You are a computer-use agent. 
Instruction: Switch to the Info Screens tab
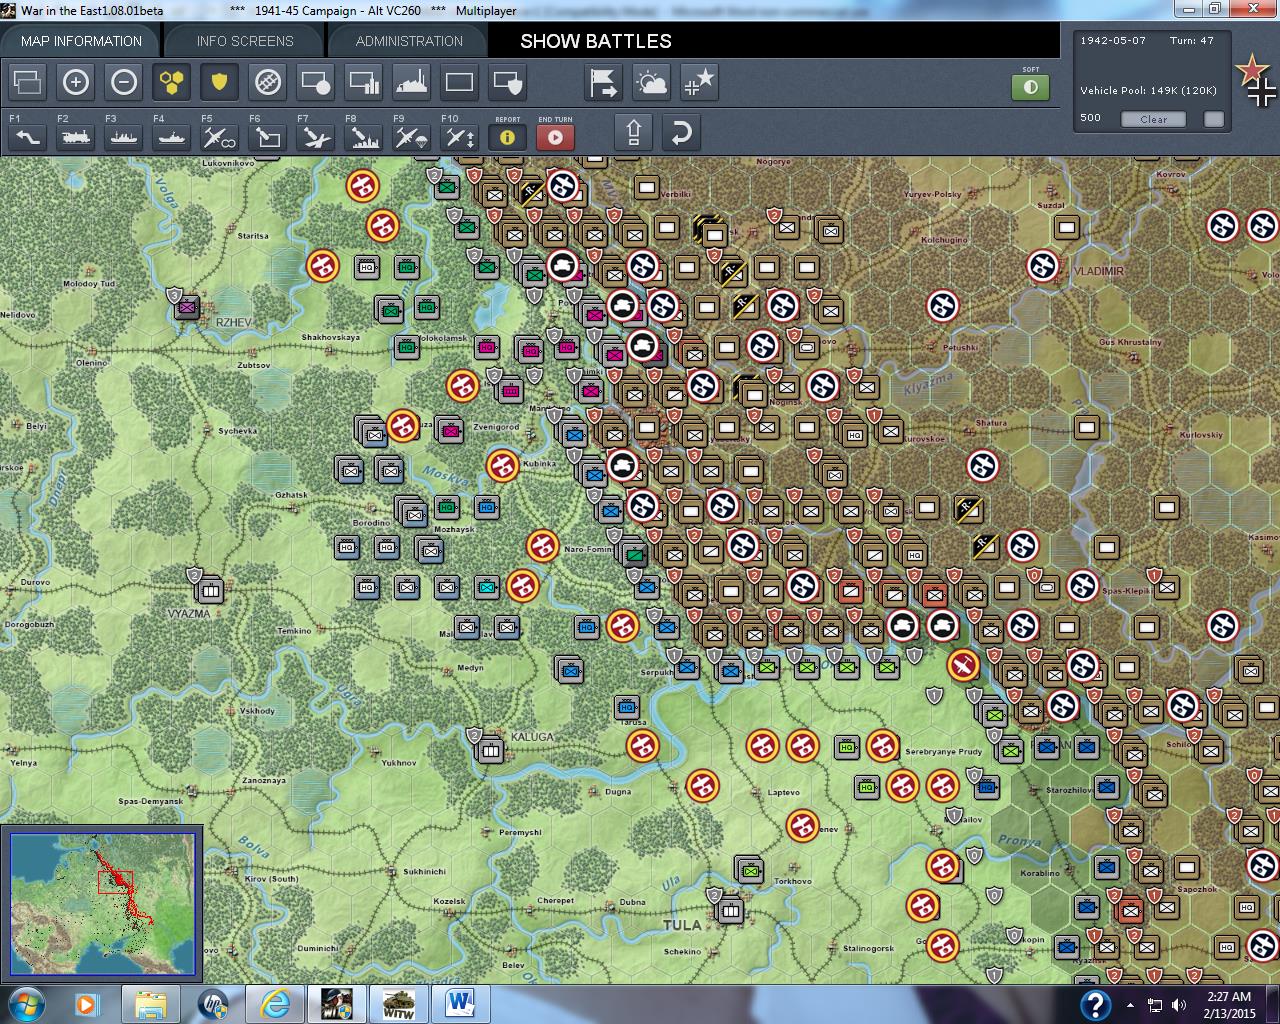pyautogui.click(x=245, y=41)
